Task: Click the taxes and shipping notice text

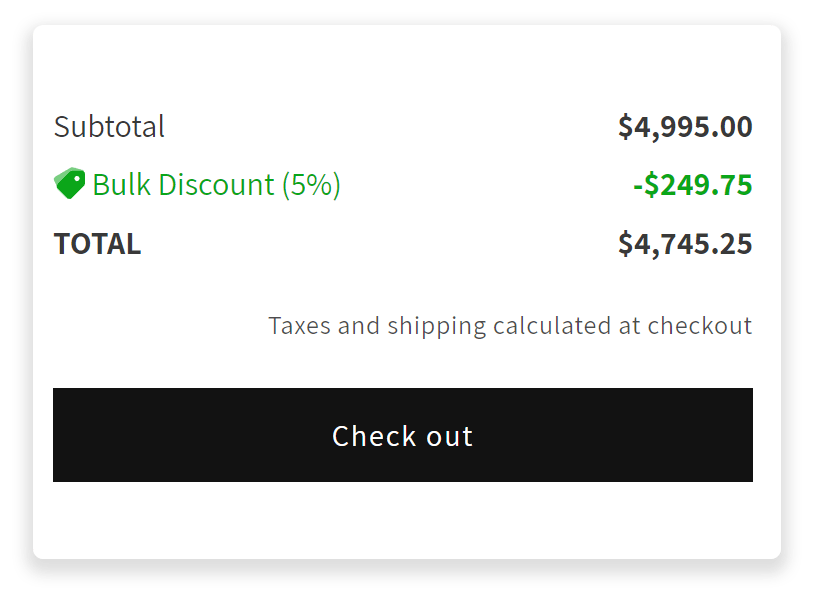Action: (510, 325)
